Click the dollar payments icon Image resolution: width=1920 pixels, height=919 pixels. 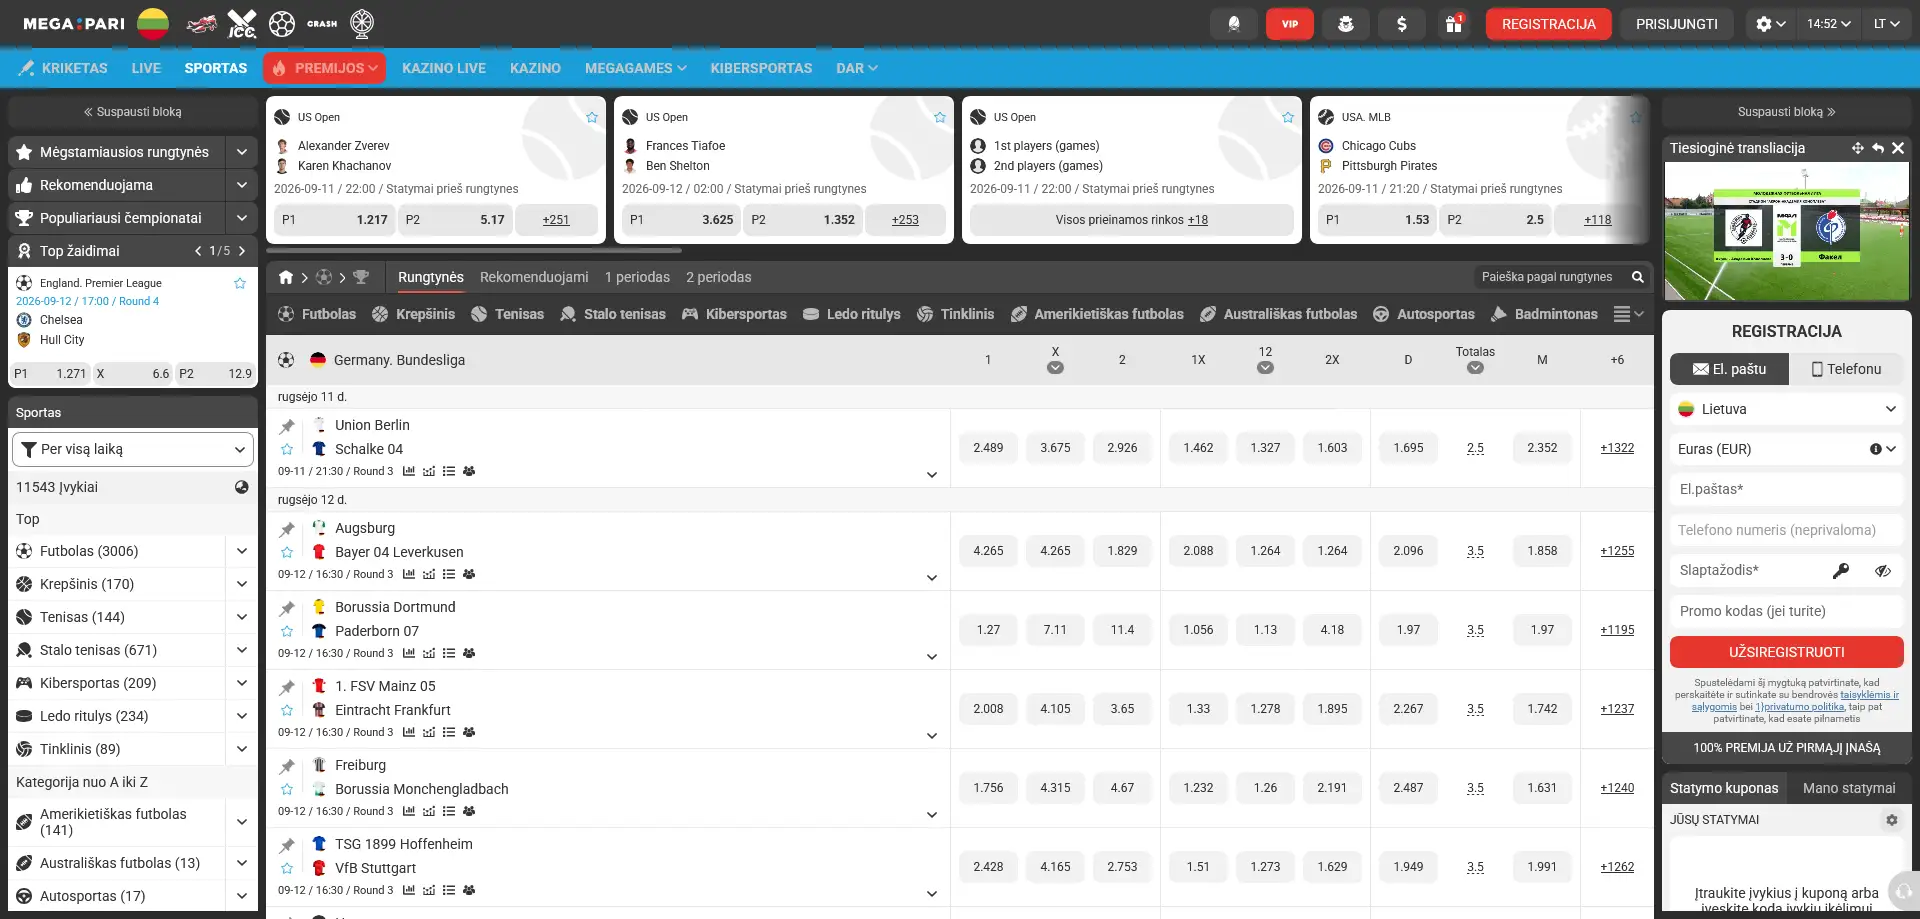click(x=1402, y=24)
